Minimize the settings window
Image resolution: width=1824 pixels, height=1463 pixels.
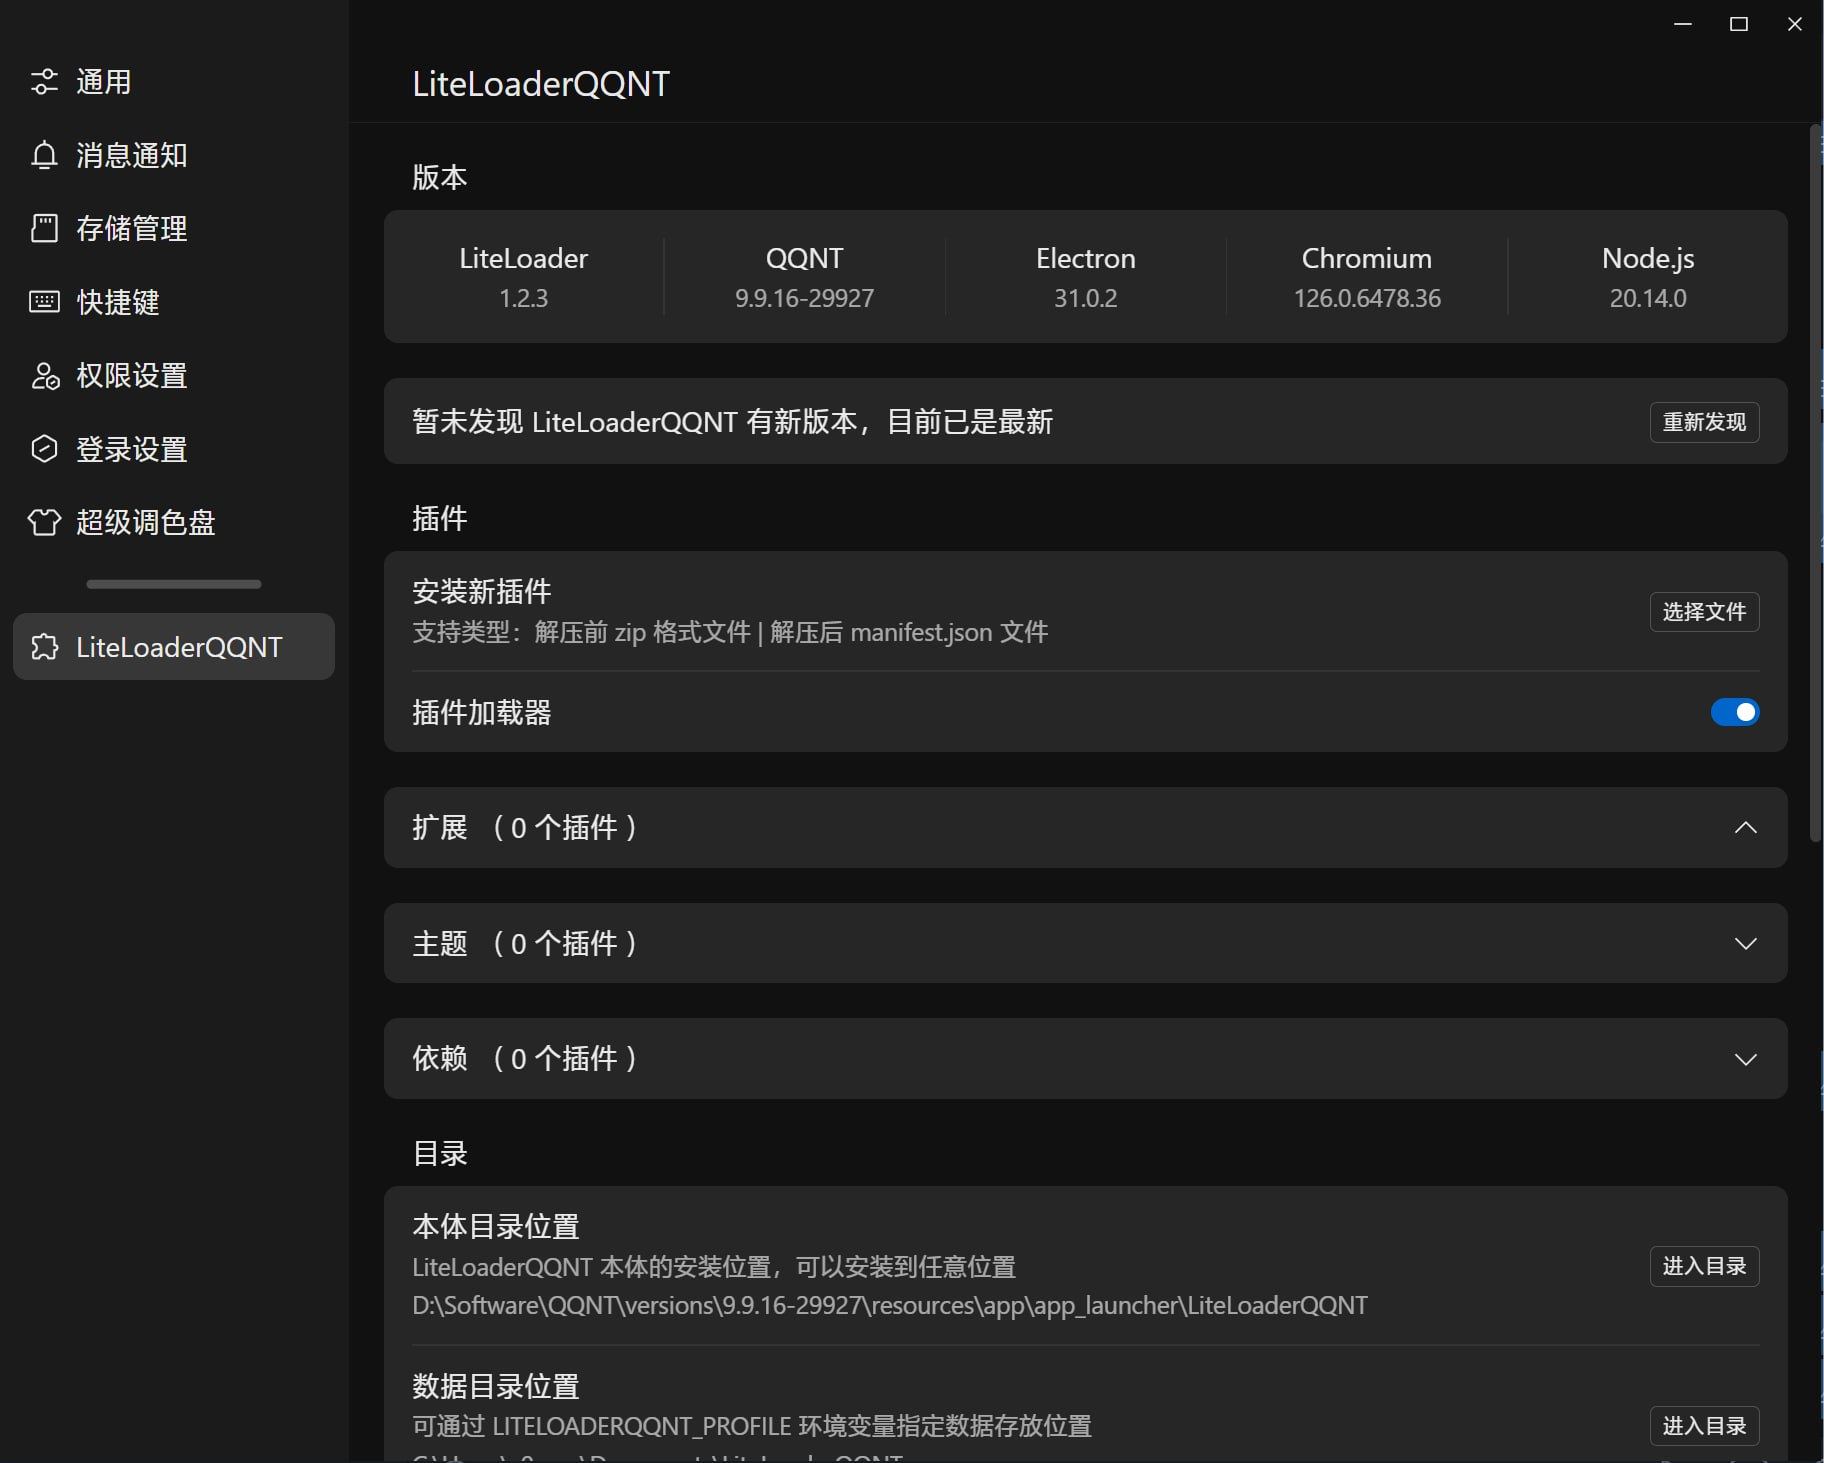(1683, 24)
